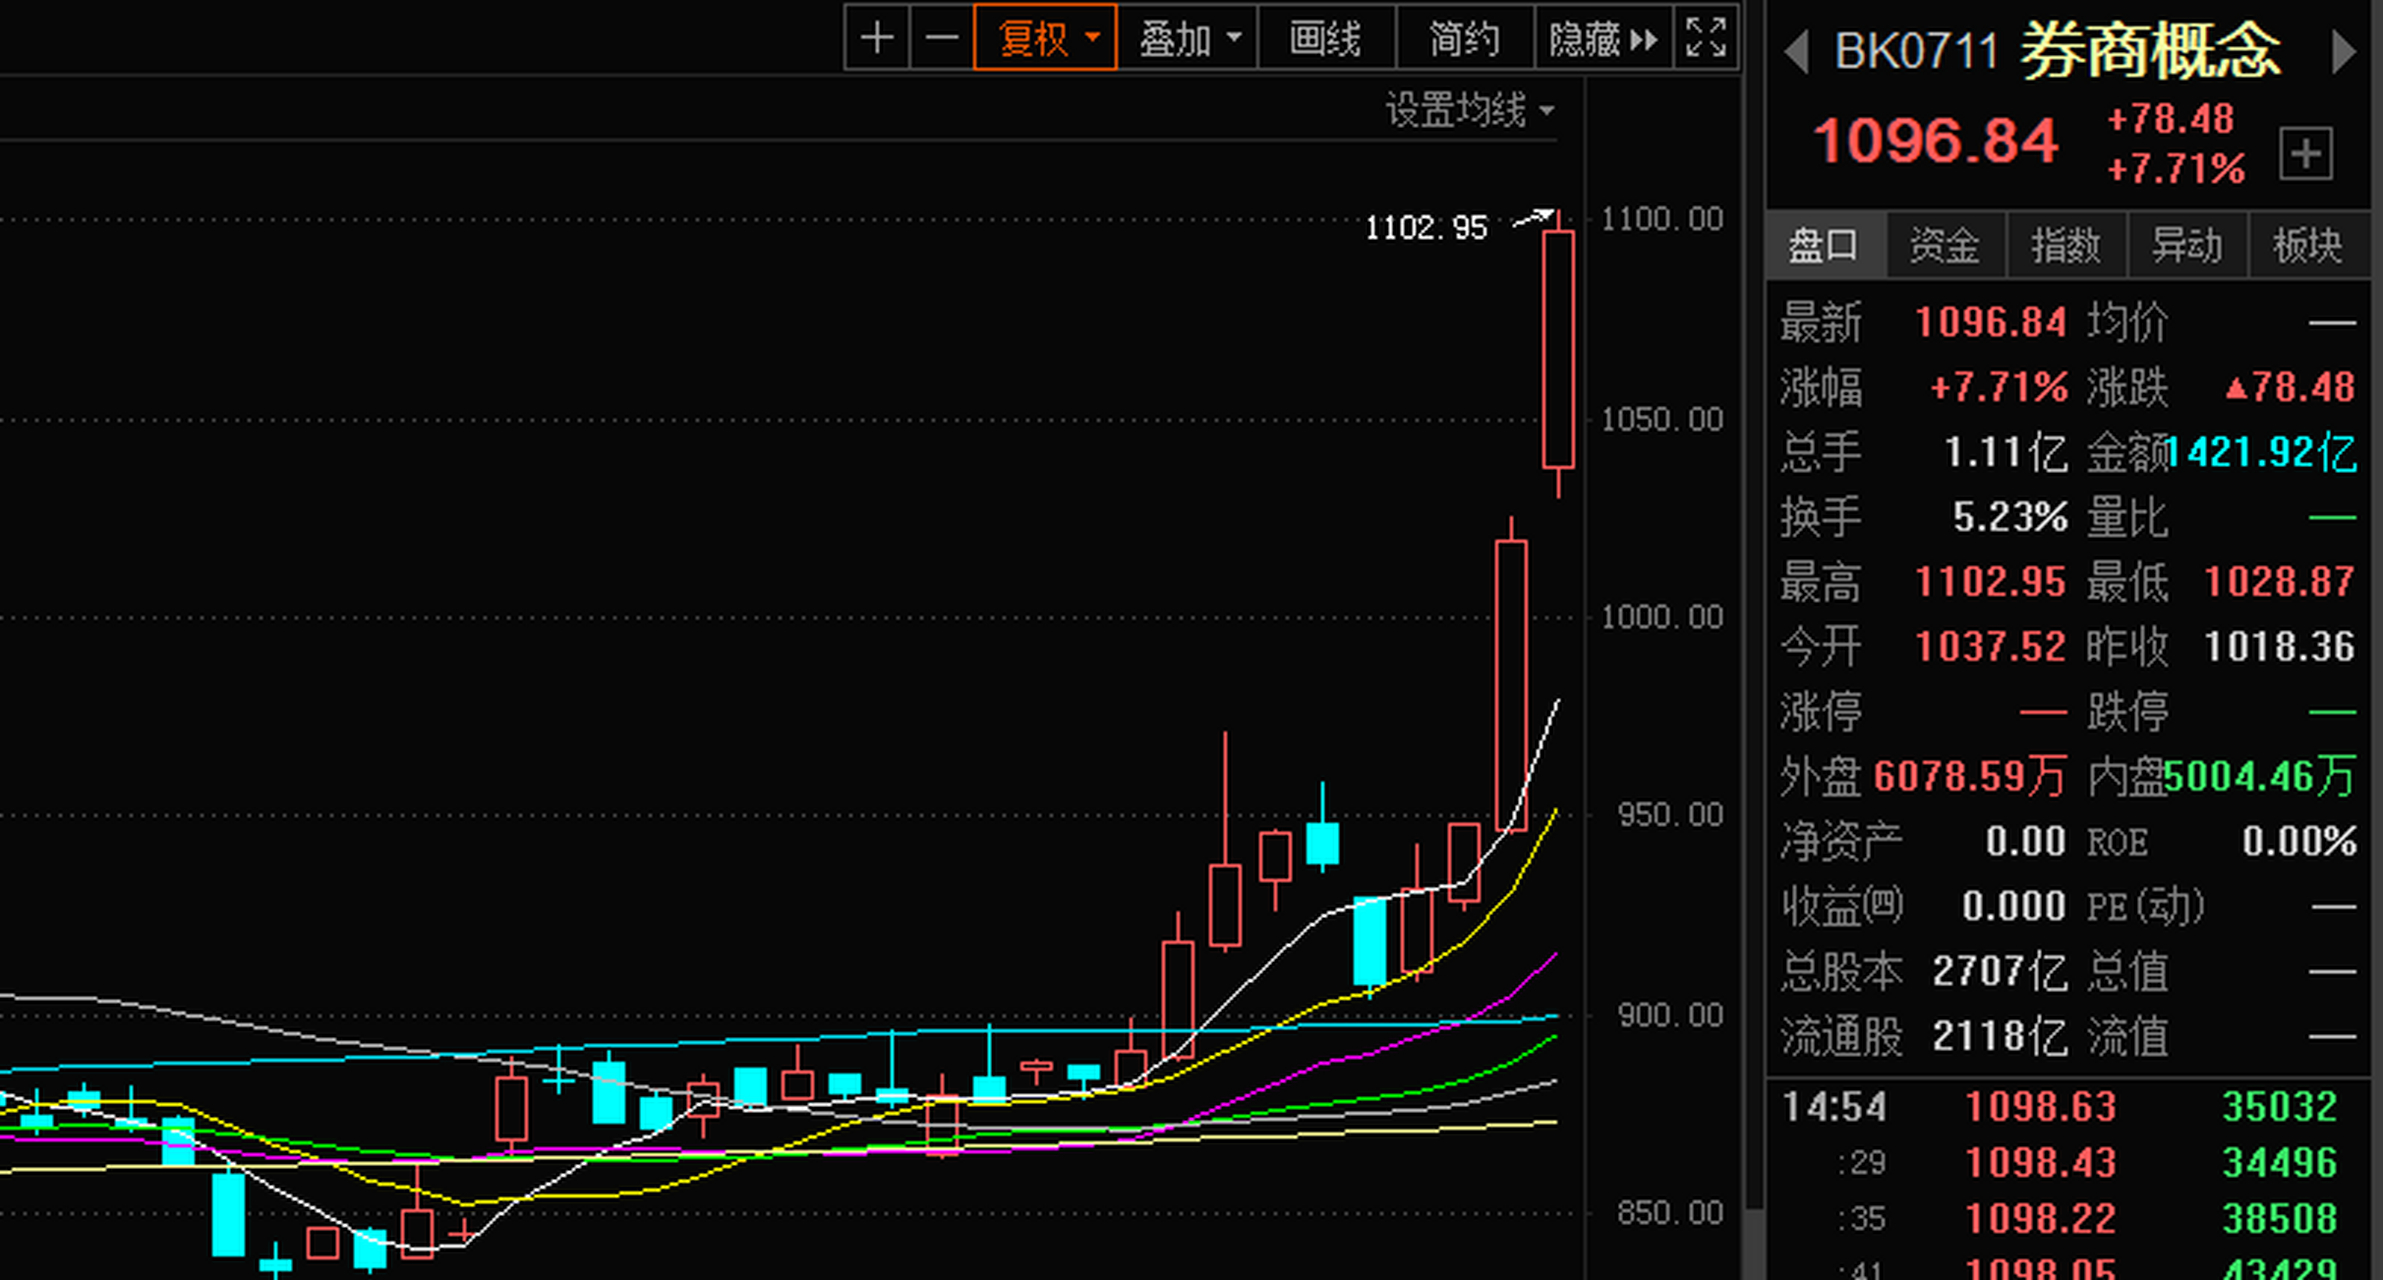The height and width of the screenshot is (1280, 2383).
Task: Click the latest tall red candlestick
Action: (1558, 350)
